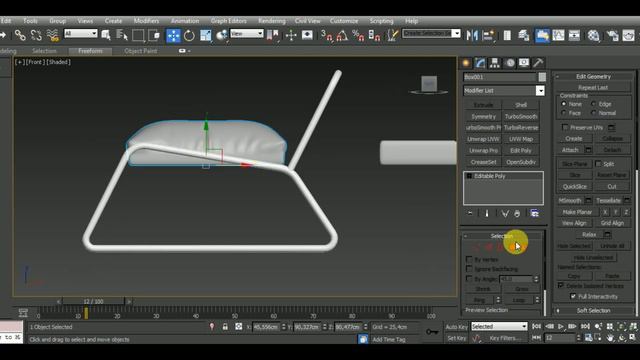Select the Move transform tool

point(173,36)
